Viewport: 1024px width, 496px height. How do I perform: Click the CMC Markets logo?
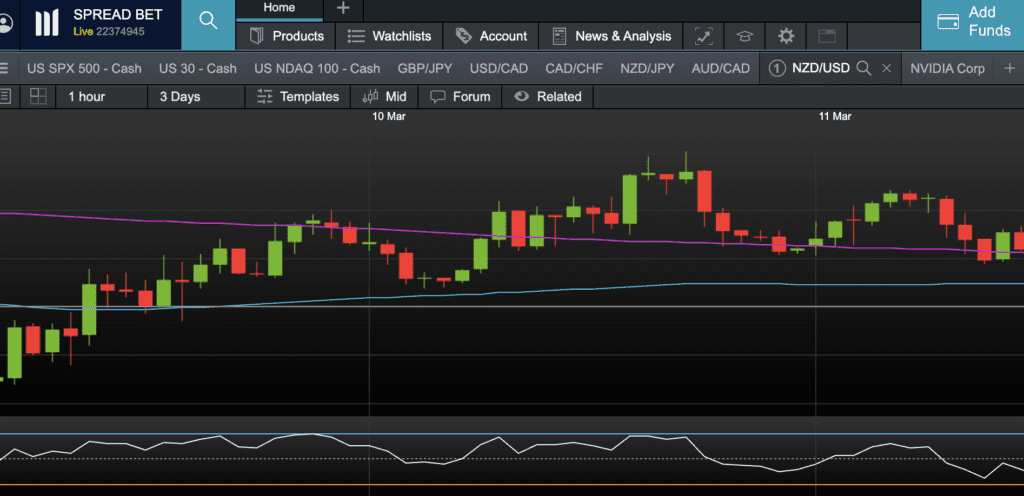click(46, 23)
